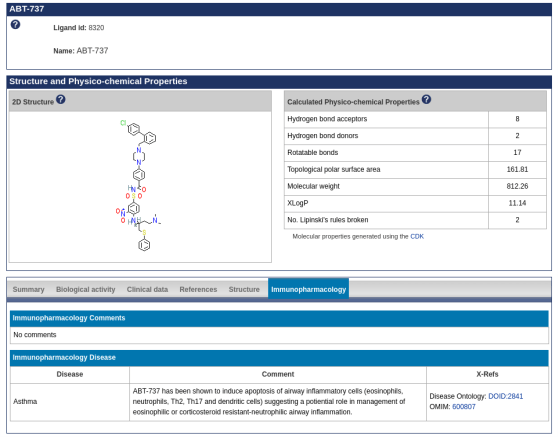Click Immunopharmacology Disease section header
559x437 pixels.
(279, 358)
